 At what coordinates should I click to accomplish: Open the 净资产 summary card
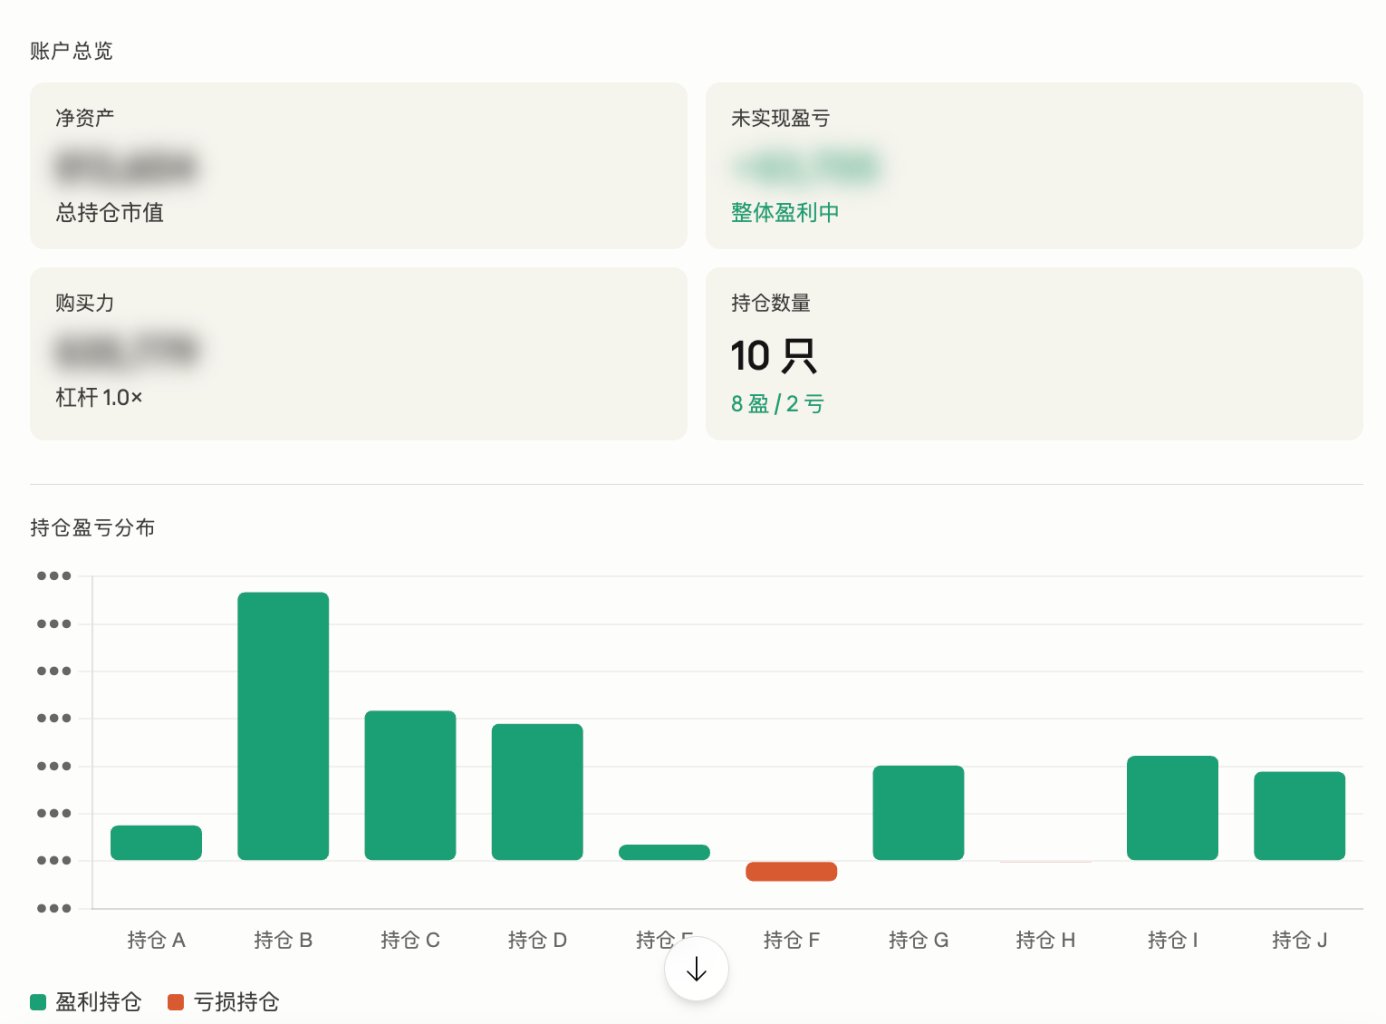358,166
